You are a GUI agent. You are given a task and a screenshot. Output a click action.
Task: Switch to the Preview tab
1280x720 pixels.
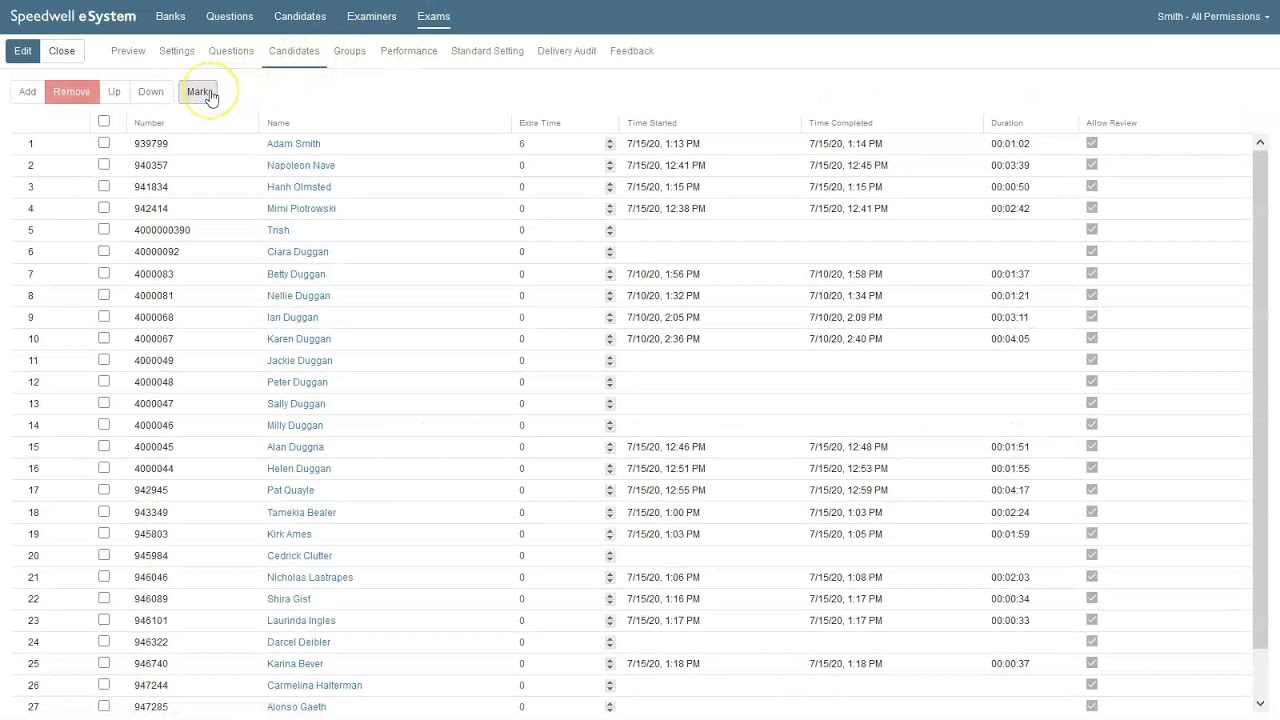tap(128, 51)
